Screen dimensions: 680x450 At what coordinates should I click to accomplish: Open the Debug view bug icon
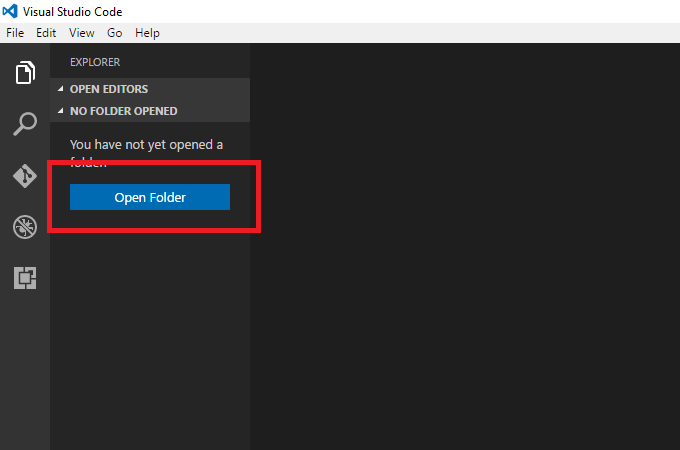coord(25,227)
